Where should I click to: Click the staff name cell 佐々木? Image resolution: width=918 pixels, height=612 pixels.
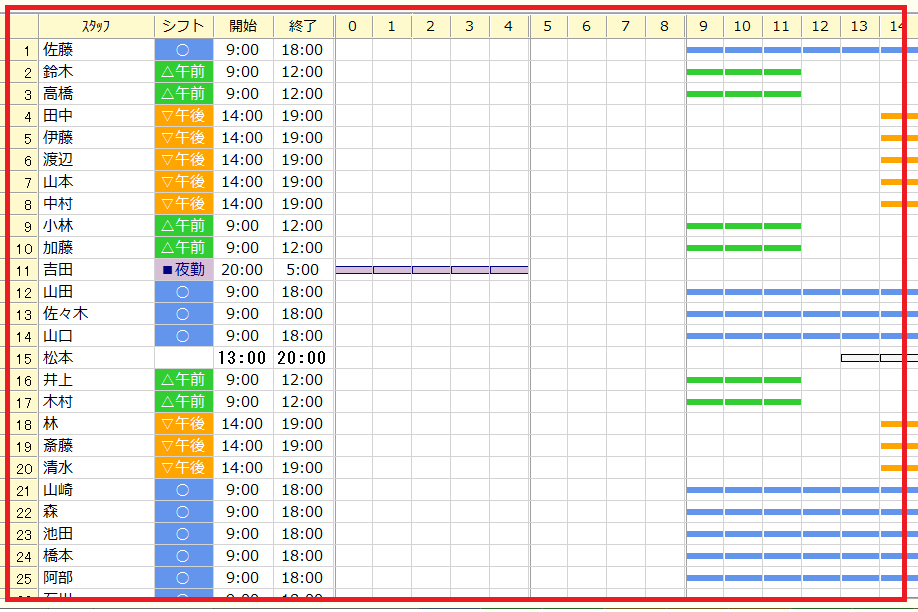[x=96, y=314]
